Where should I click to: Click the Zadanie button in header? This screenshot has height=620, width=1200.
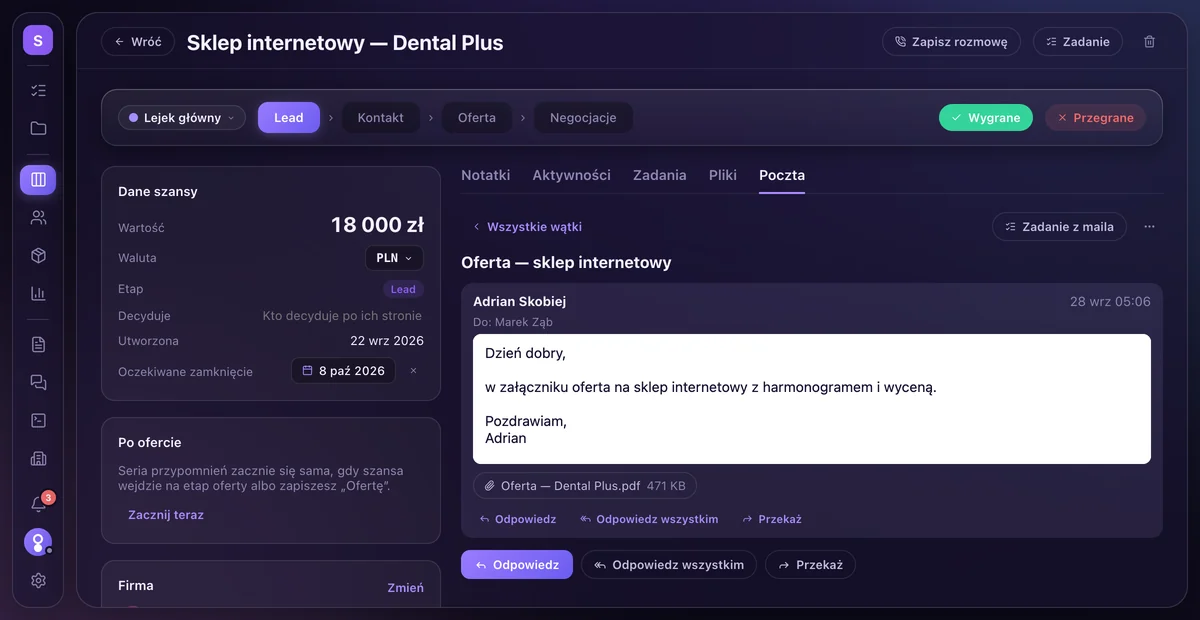point(1078,42)
